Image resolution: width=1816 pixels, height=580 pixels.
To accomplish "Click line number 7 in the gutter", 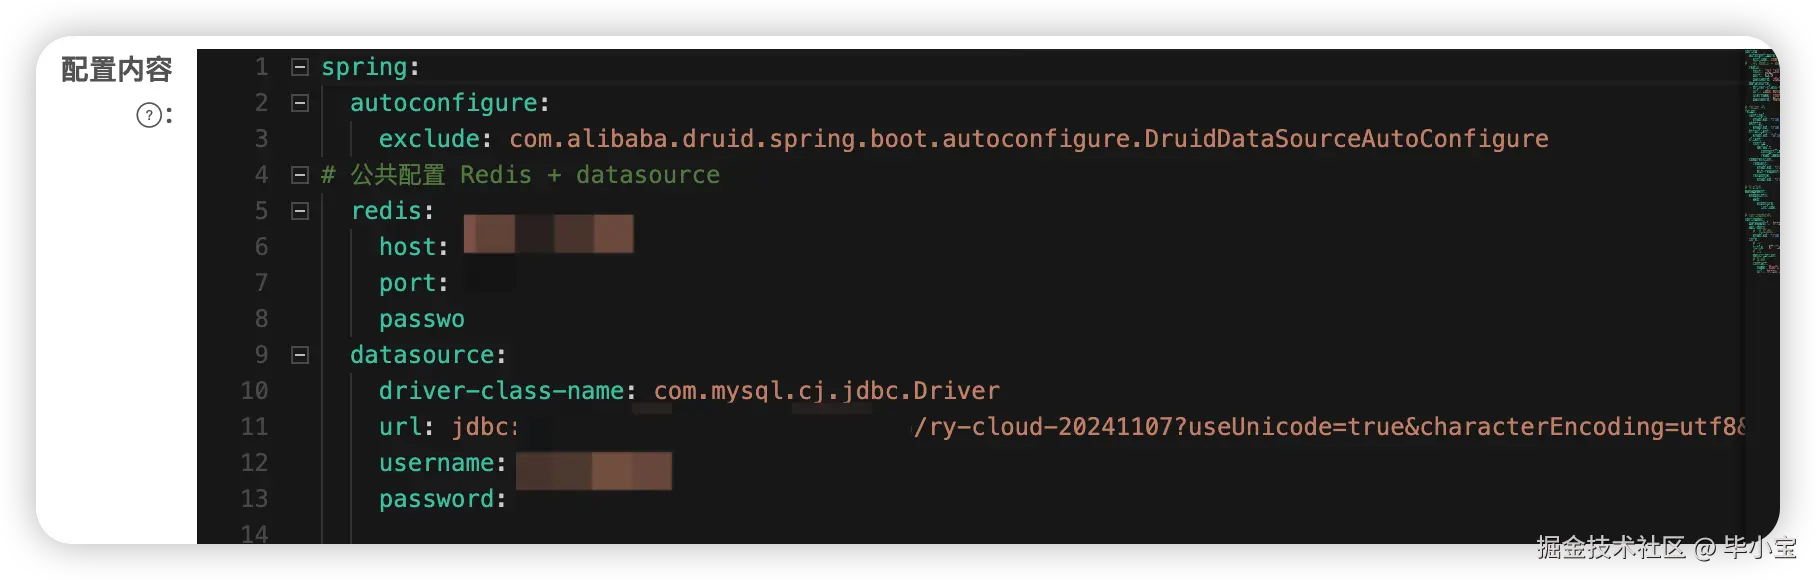I will pyautogui.click(x=261, y=283).
